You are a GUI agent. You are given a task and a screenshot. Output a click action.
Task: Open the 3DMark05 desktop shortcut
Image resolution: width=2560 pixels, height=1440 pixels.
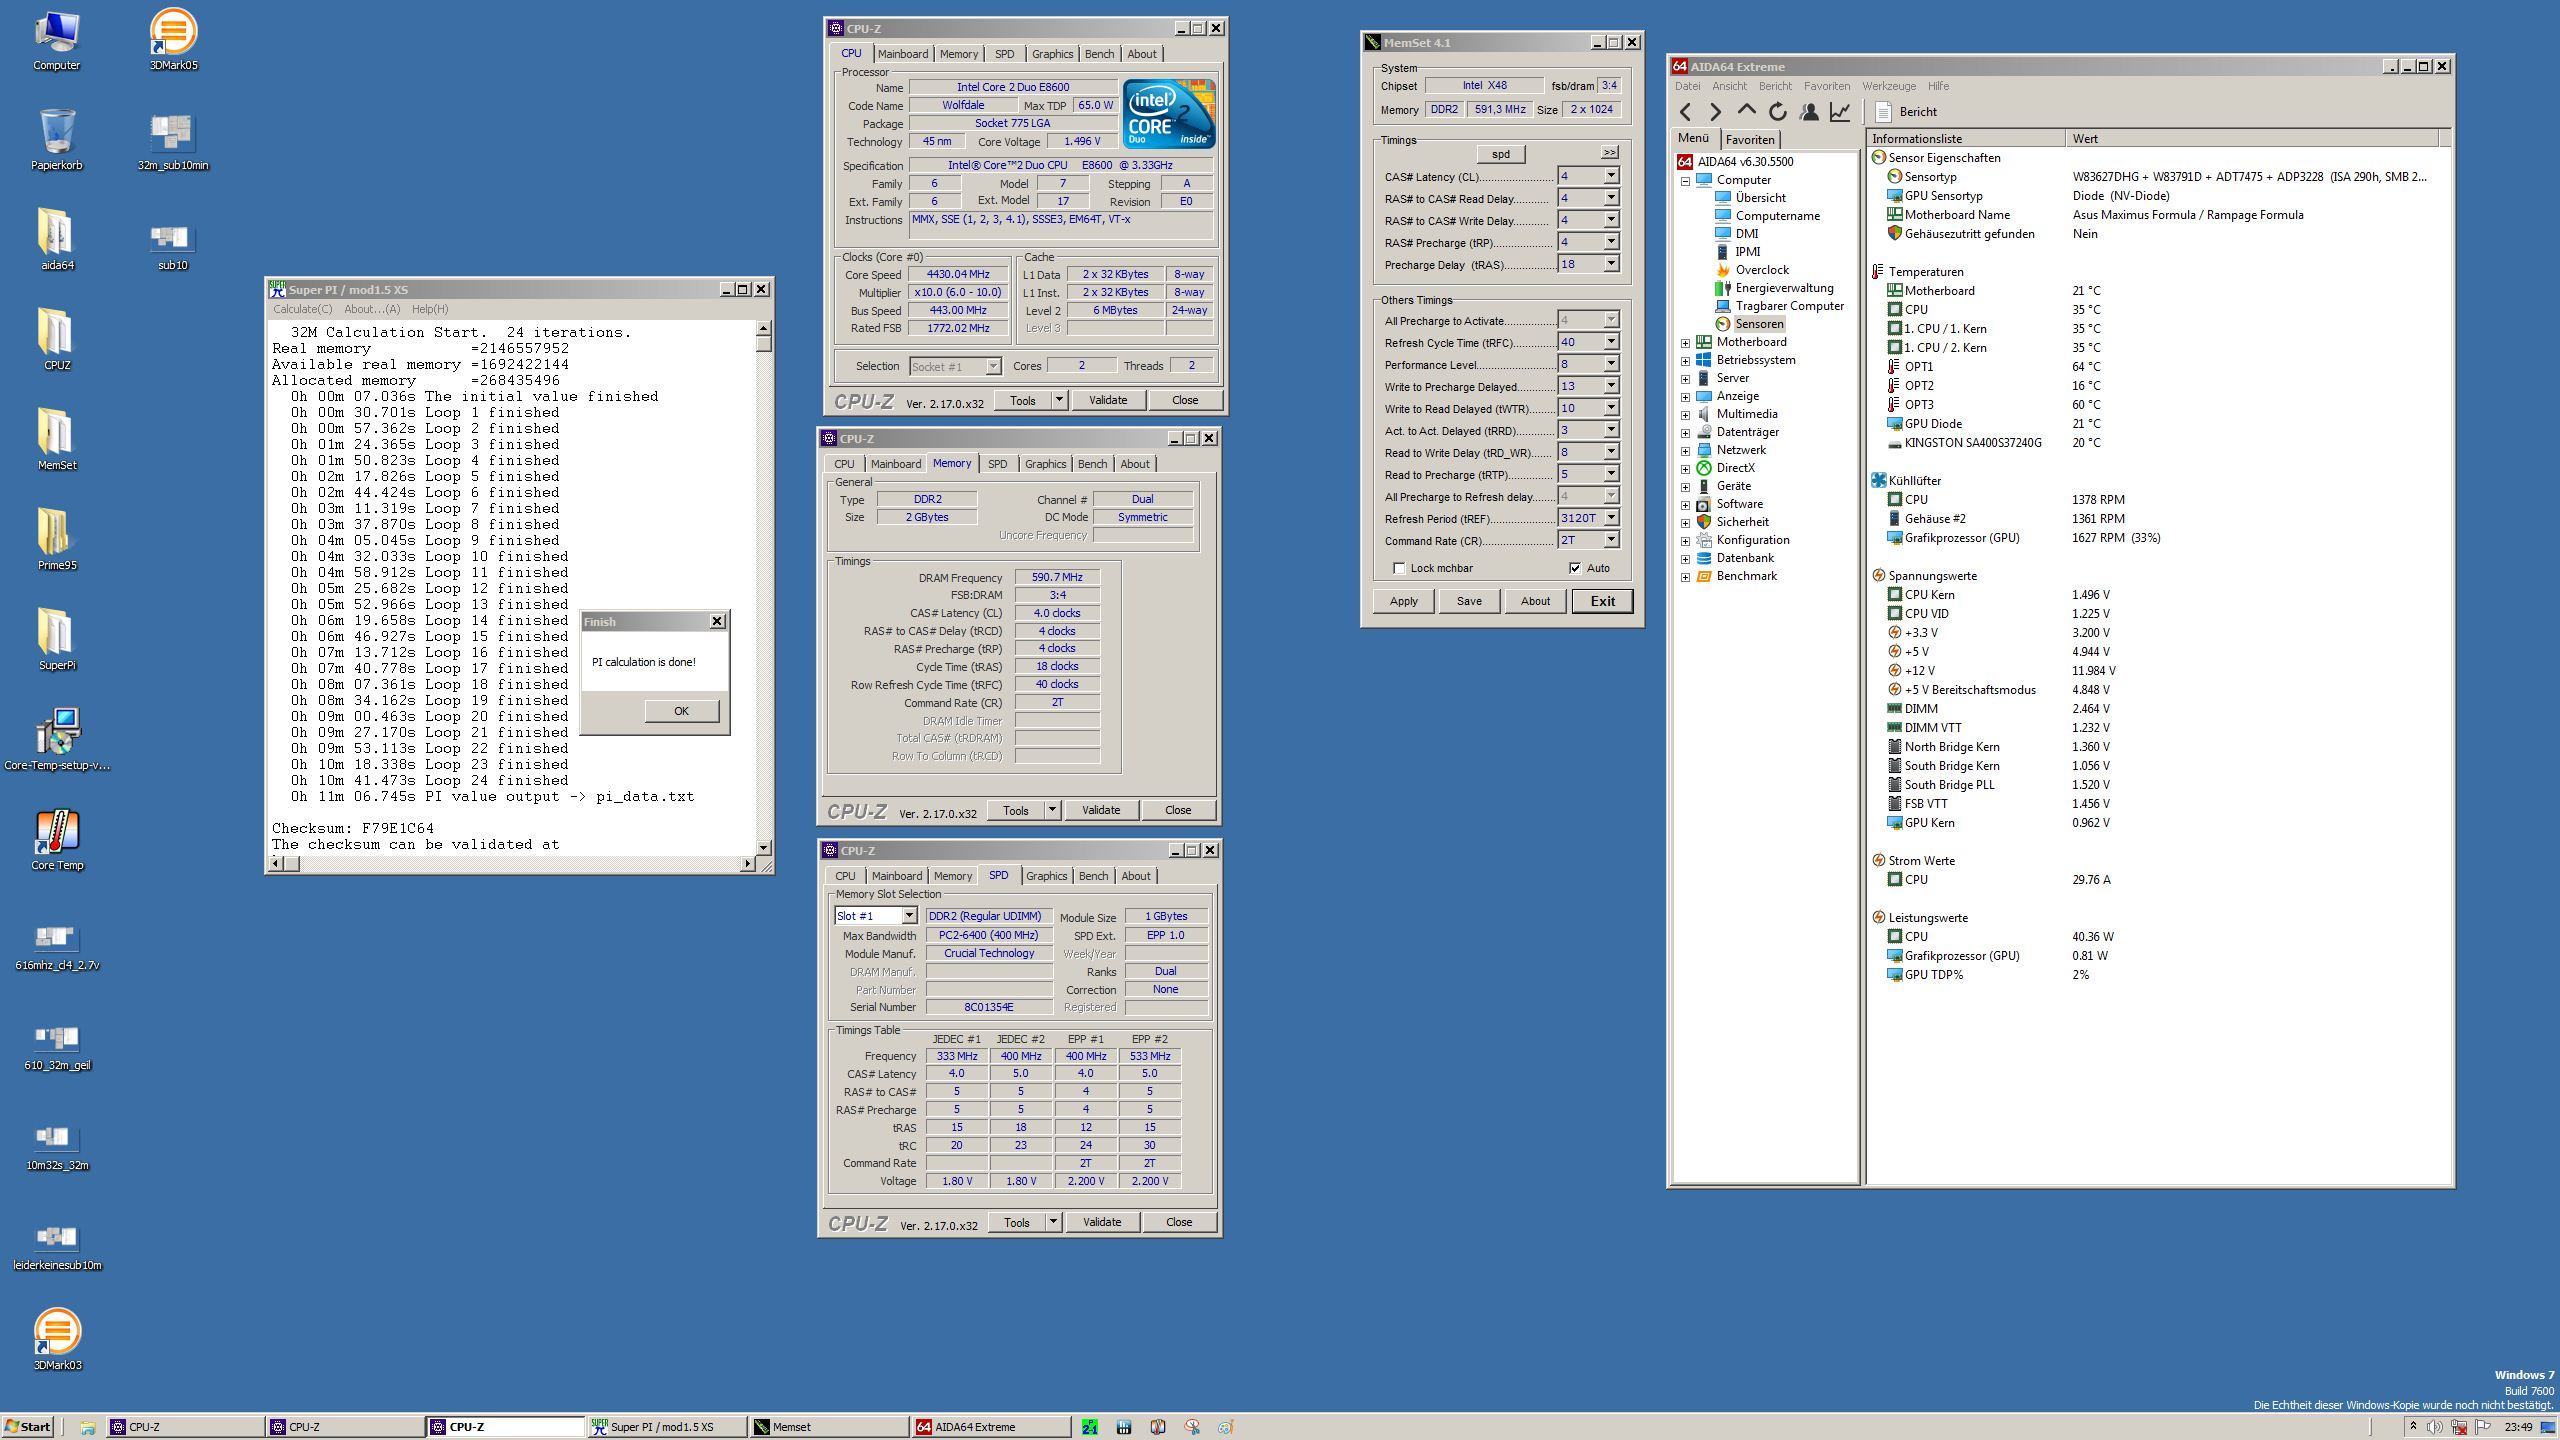coord(172,32)
